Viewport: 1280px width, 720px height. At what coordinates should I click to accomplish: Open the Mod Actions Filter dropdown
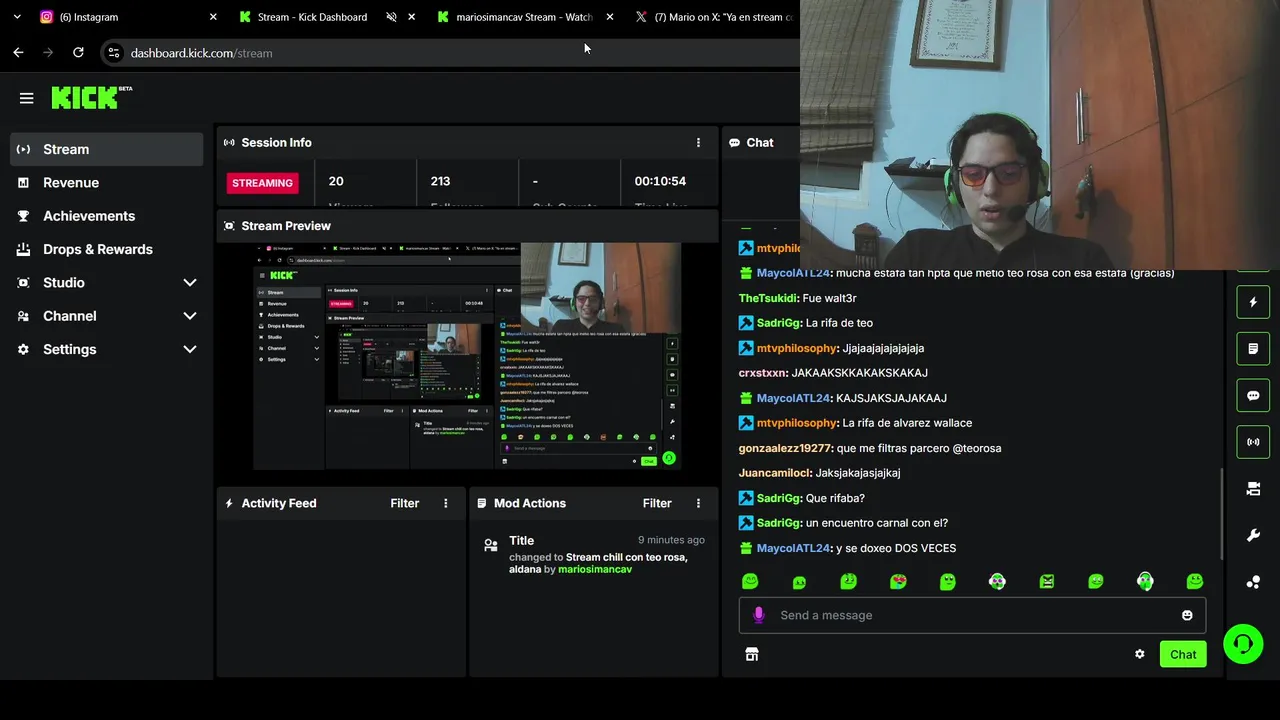[656, 503]
